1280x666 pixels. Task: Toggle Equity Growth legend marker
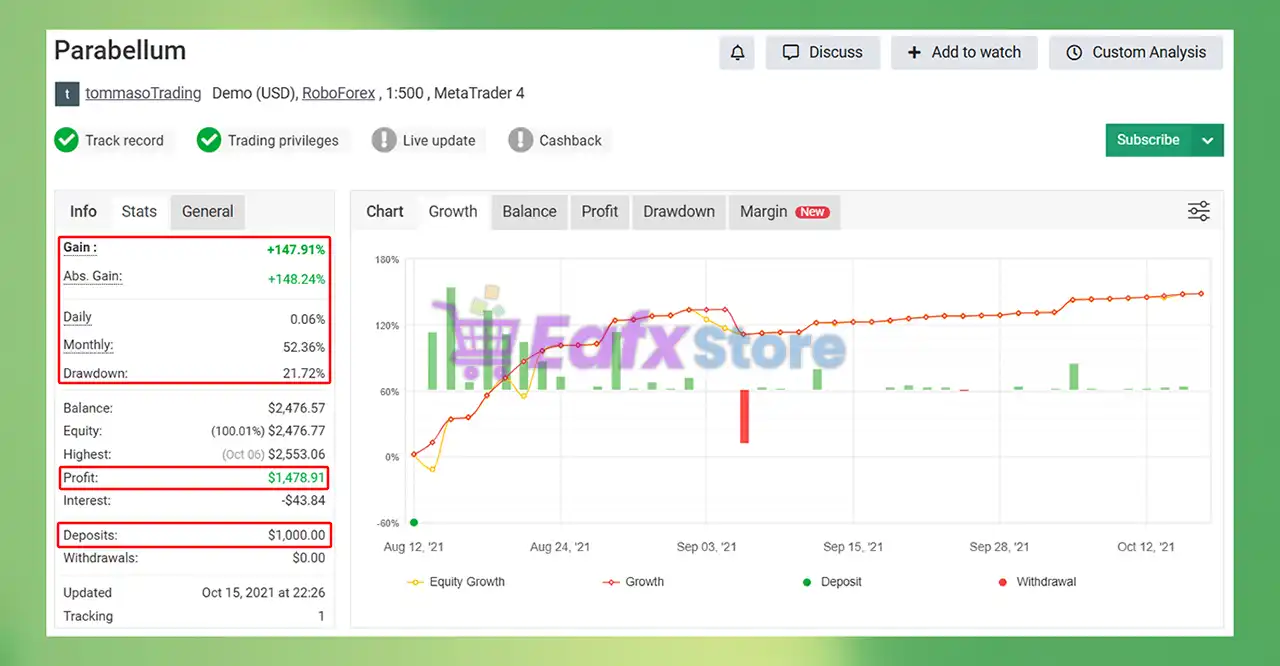(415, 582)
